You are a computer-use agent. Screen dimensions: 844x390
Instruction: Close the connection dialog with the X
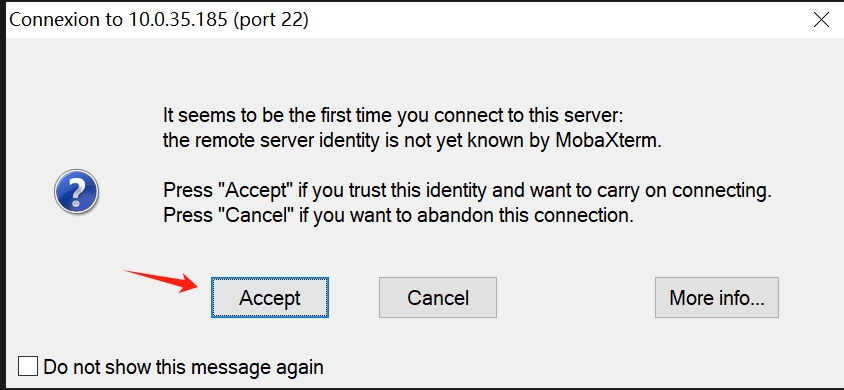(821, 19)
